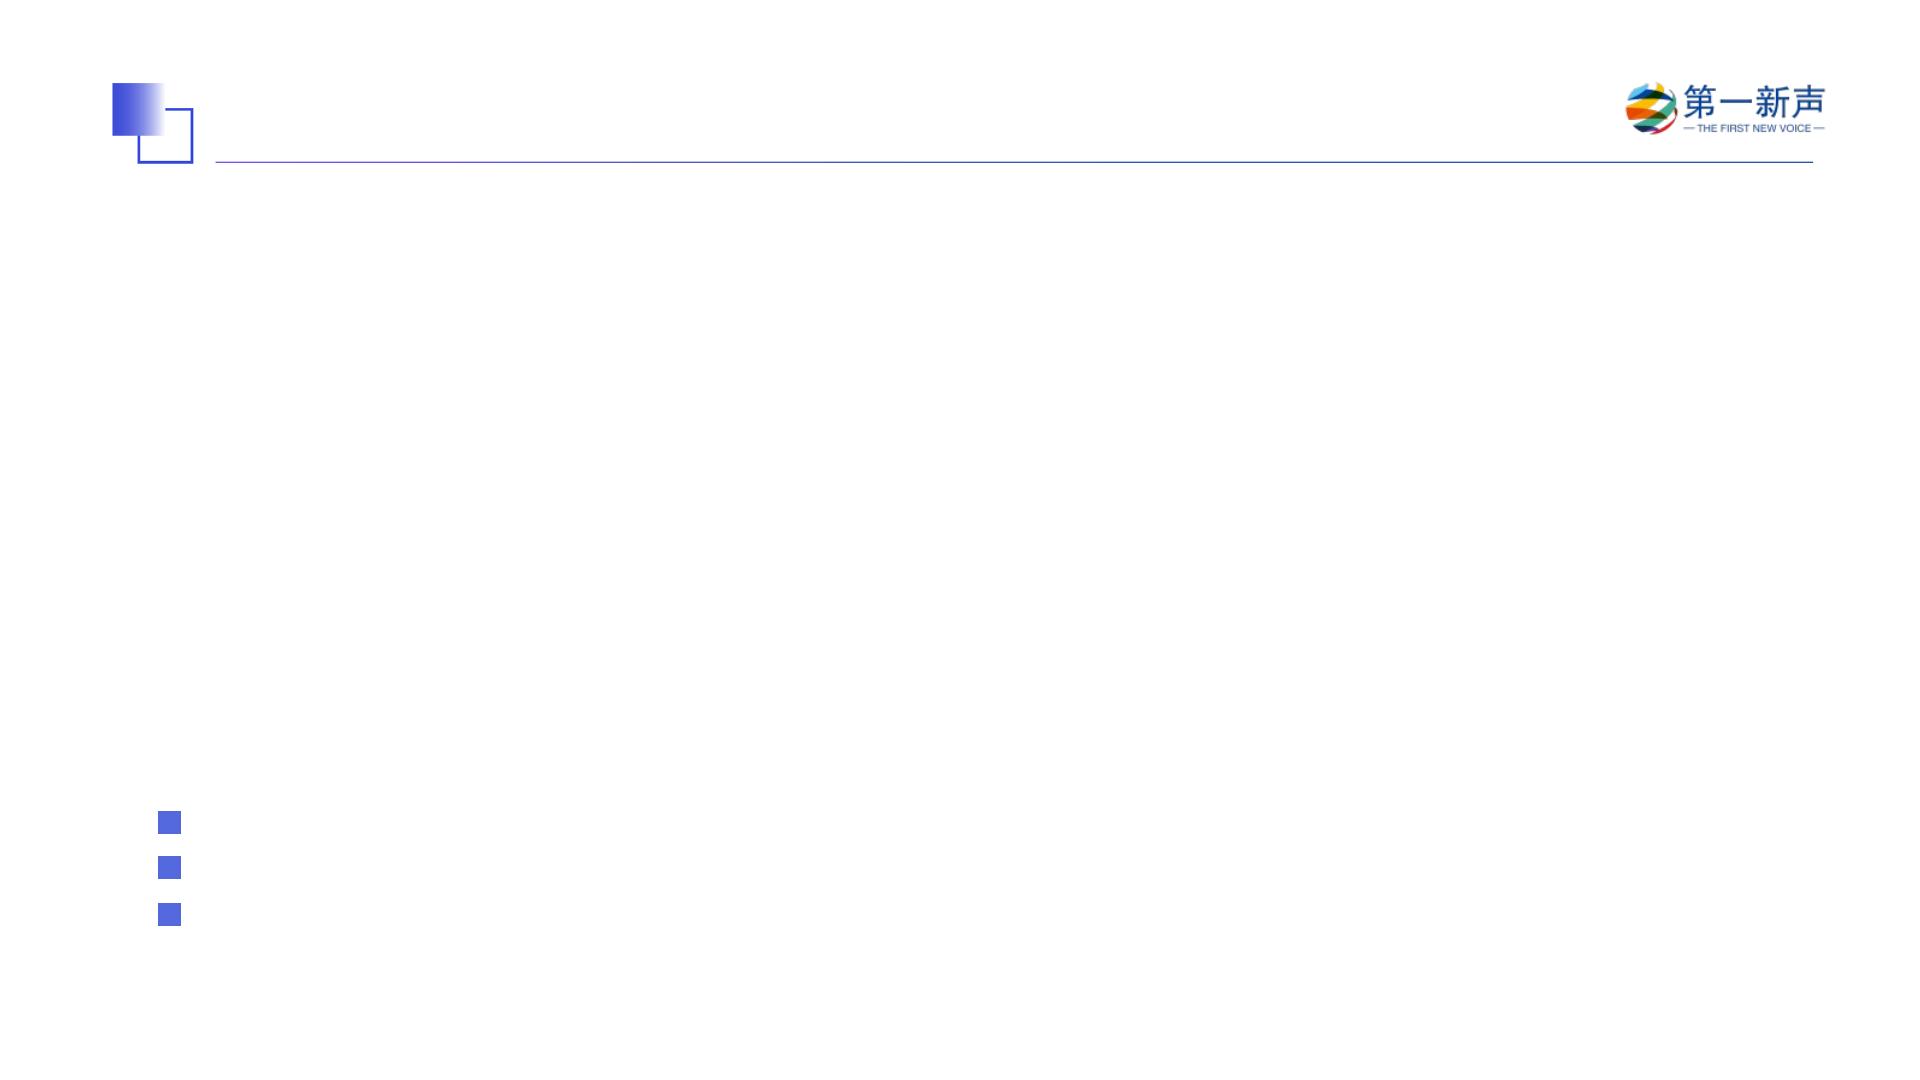Click the word THE in the logo tagline
The height and width of the screenshot is (1080, 1920).
[x=1707, y=128]
